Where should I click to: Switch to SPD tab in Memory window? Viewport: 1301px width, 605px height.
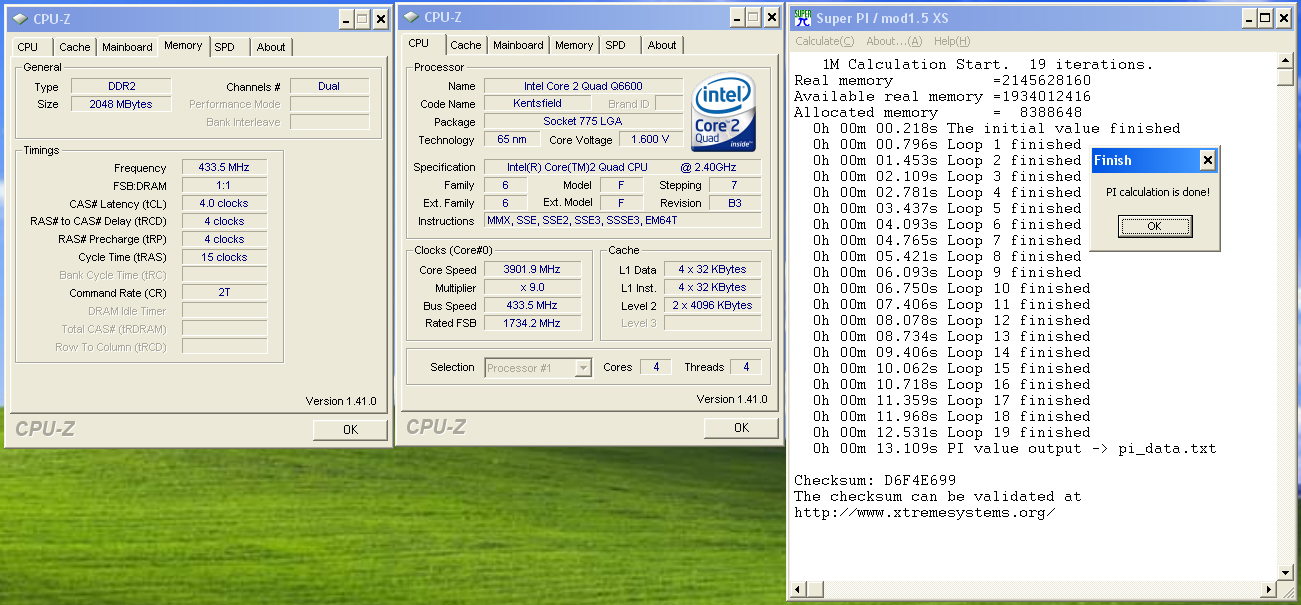coord(225,47)
